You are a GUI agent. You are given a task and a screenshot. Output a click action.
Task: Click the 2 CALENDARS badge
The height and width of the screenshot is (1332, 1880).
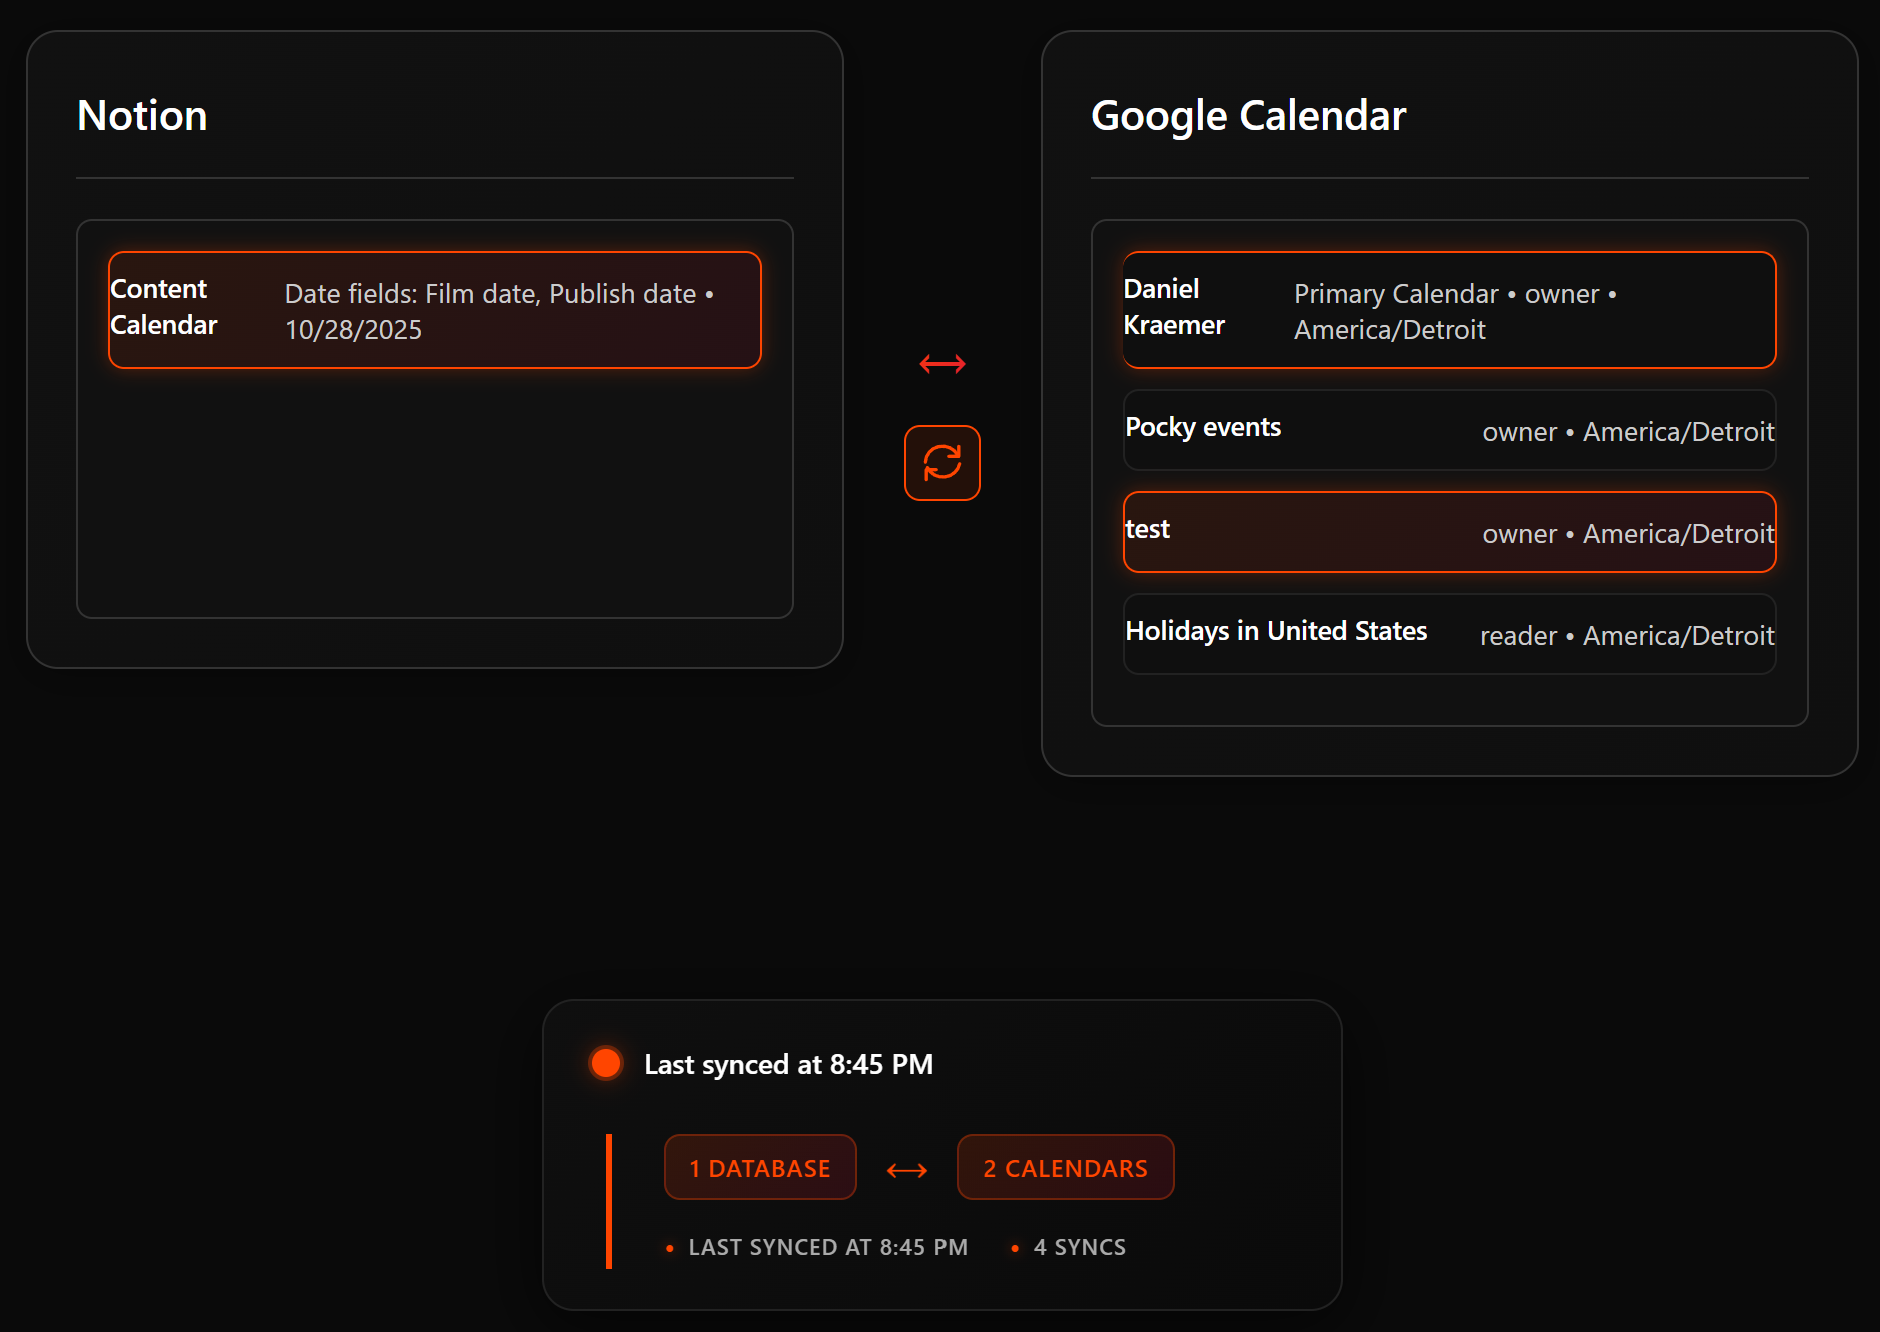1065,1168
